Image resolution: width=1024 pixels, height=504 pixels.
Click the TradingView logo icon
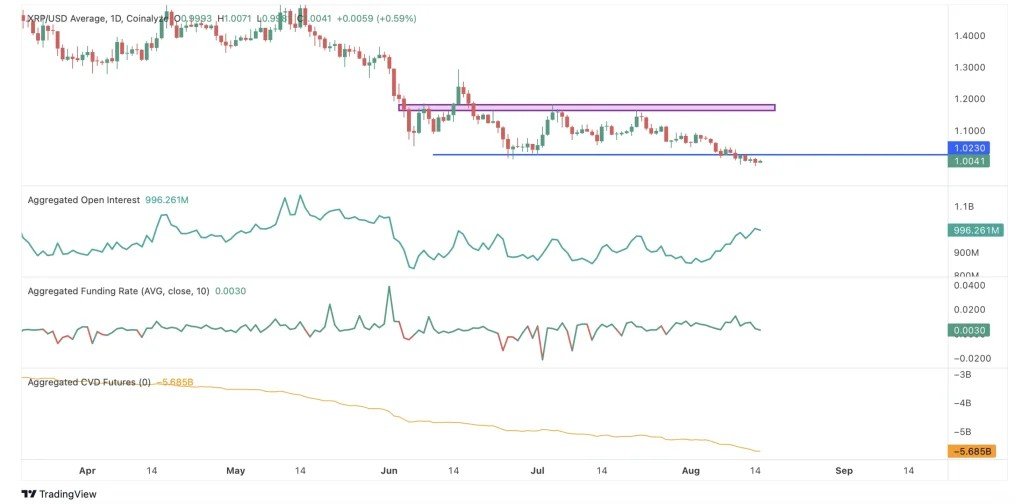pos(29,494)
